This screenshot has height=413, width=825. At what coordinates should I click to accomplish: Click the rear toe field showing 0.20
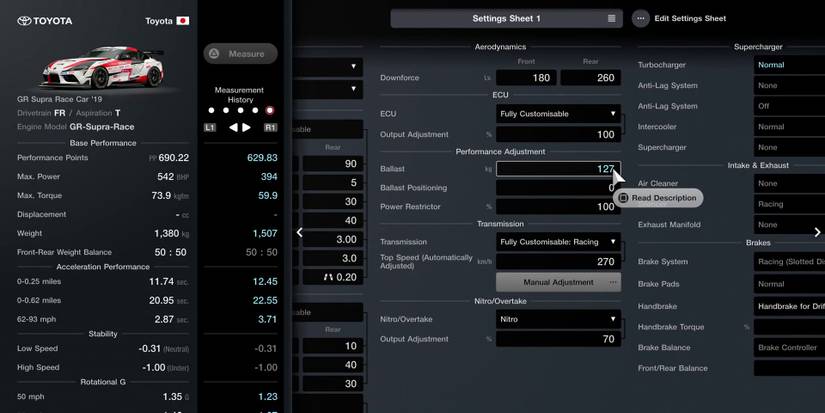[333, 277]
